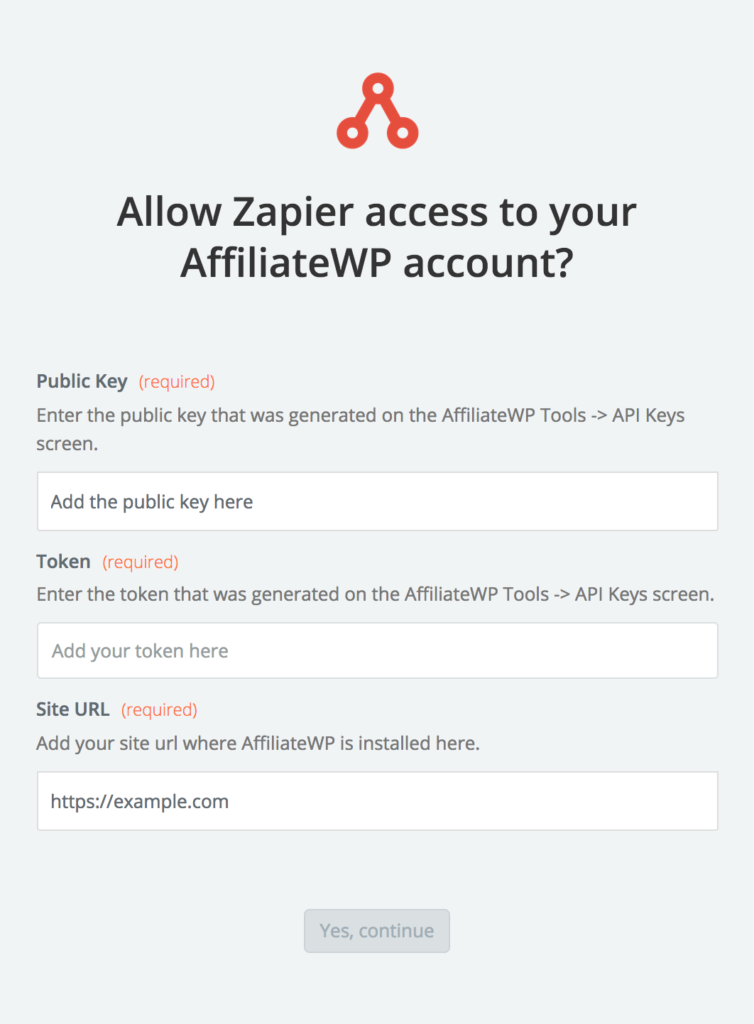Click the Token entry field
This screenshot has width=754, height=1024.
(377, 650)
